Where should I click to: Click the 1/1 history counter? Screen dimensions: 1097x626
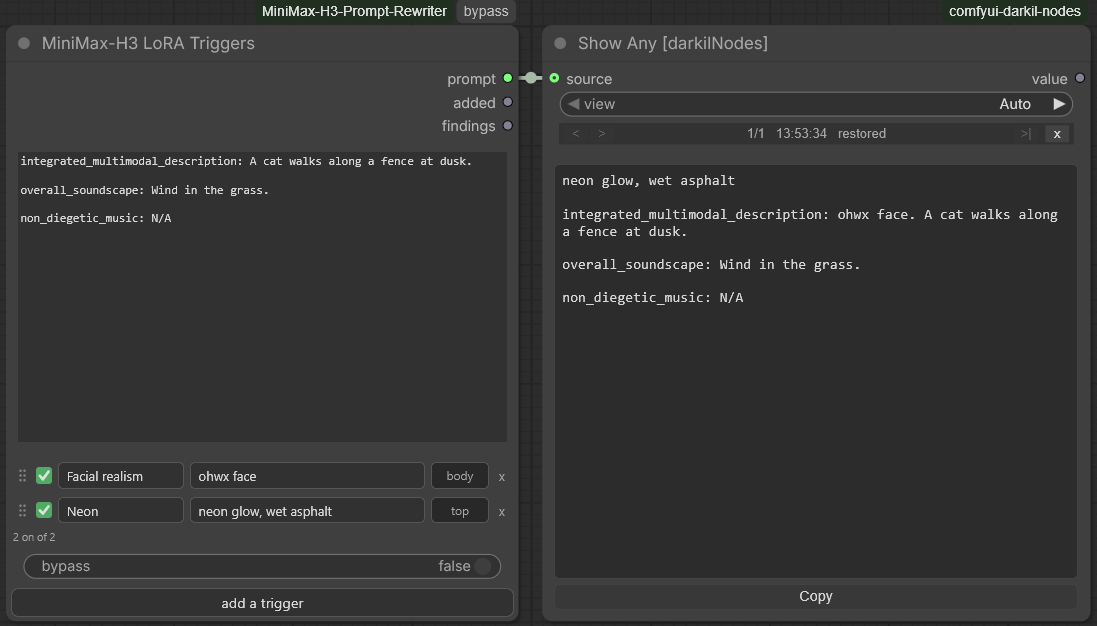(756, 134)
